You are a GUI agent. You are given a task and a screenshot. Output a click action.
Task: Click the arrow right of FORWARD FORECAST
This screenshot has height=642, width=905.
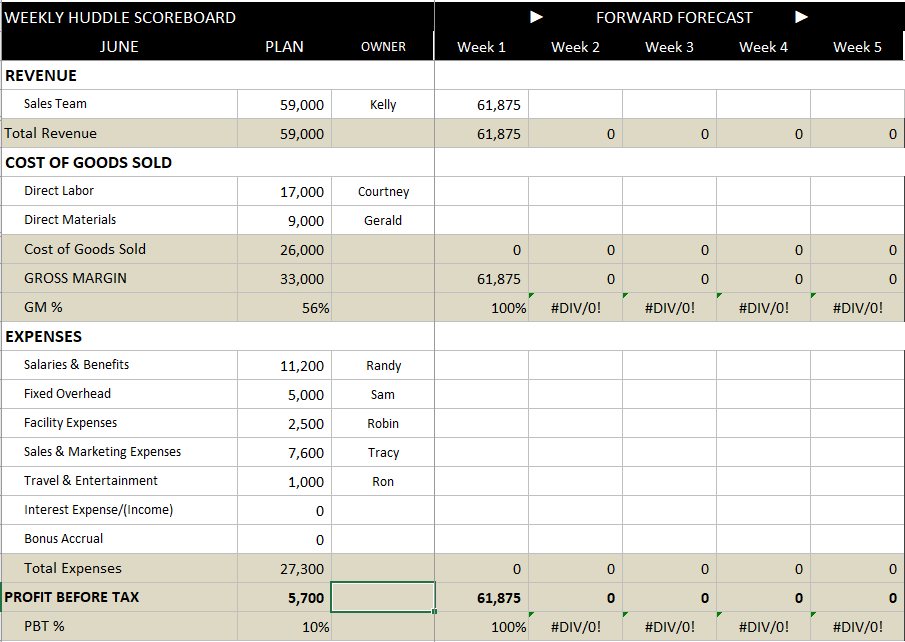(x=801, y=17)
